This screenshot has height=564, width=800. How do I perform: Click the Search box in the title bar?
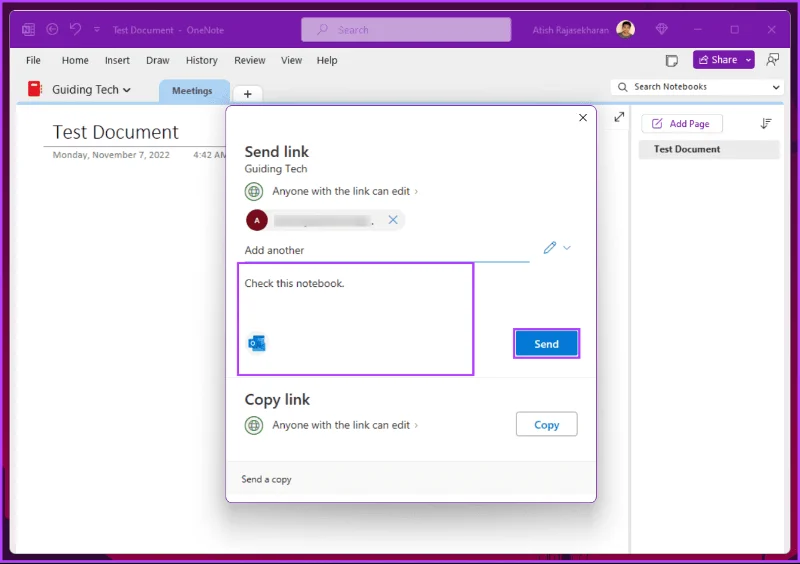[406, 30]
